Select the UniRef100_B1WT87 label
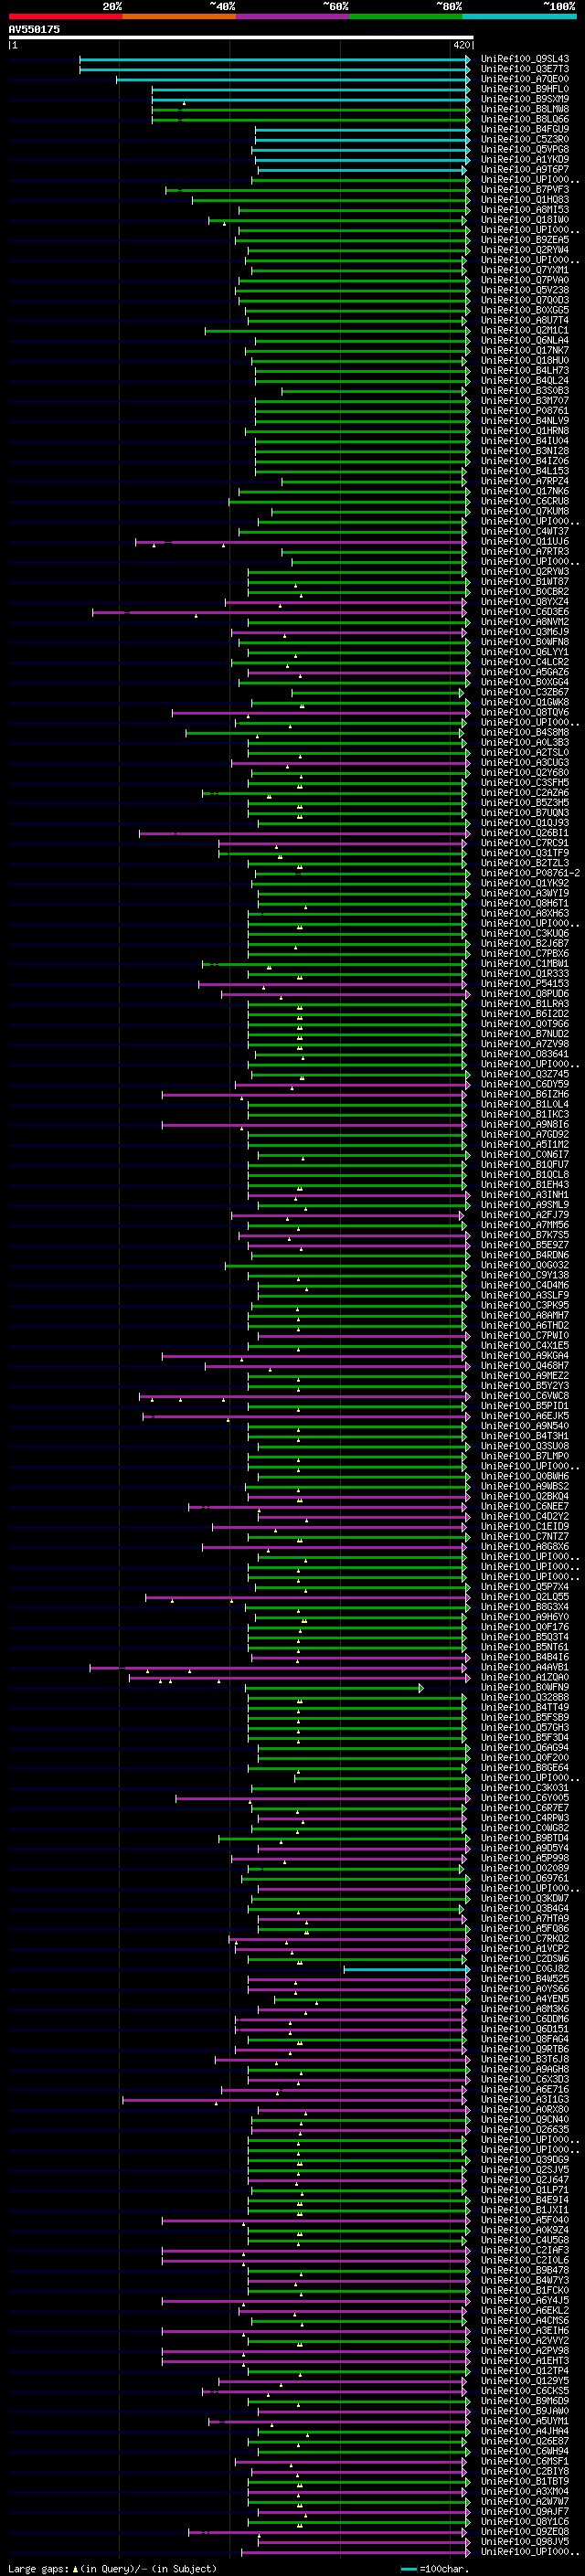The height and width of the screenshot is (2576, 585). point(525,582)
